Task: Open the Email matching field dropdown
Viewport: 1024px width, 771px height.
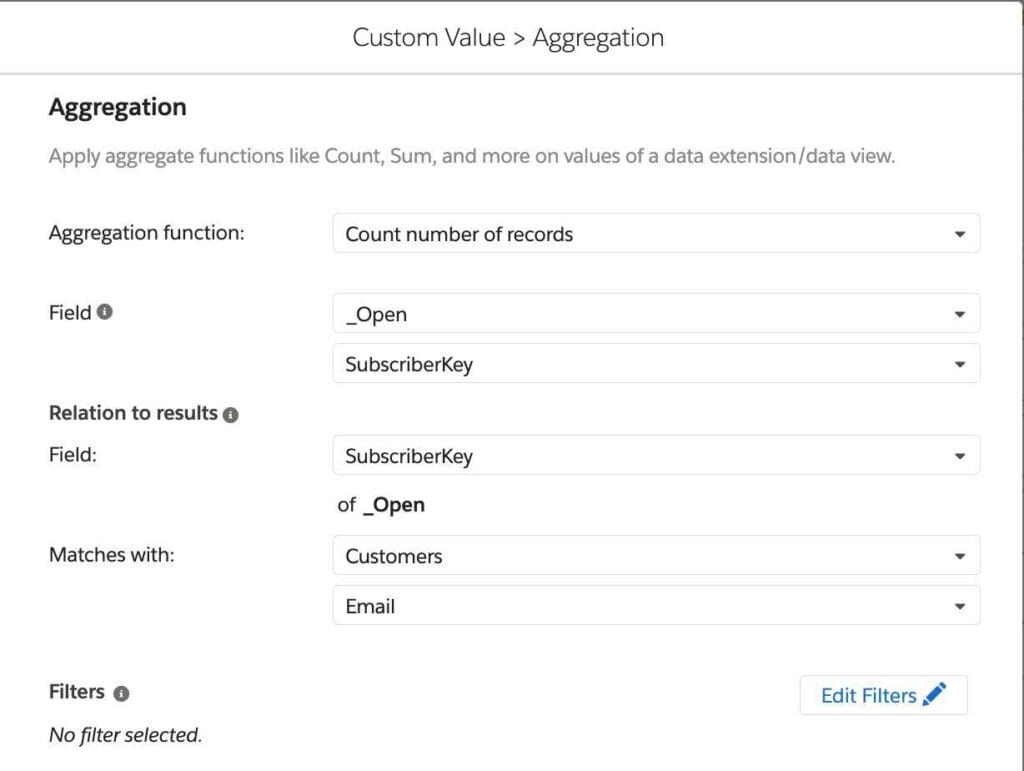Action: 656,605
